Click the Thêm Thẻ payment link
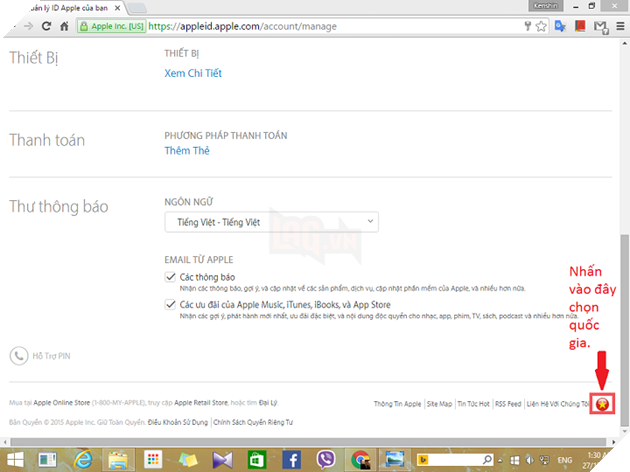The height and width of the screenshot is (472, 630). (188, 151)
